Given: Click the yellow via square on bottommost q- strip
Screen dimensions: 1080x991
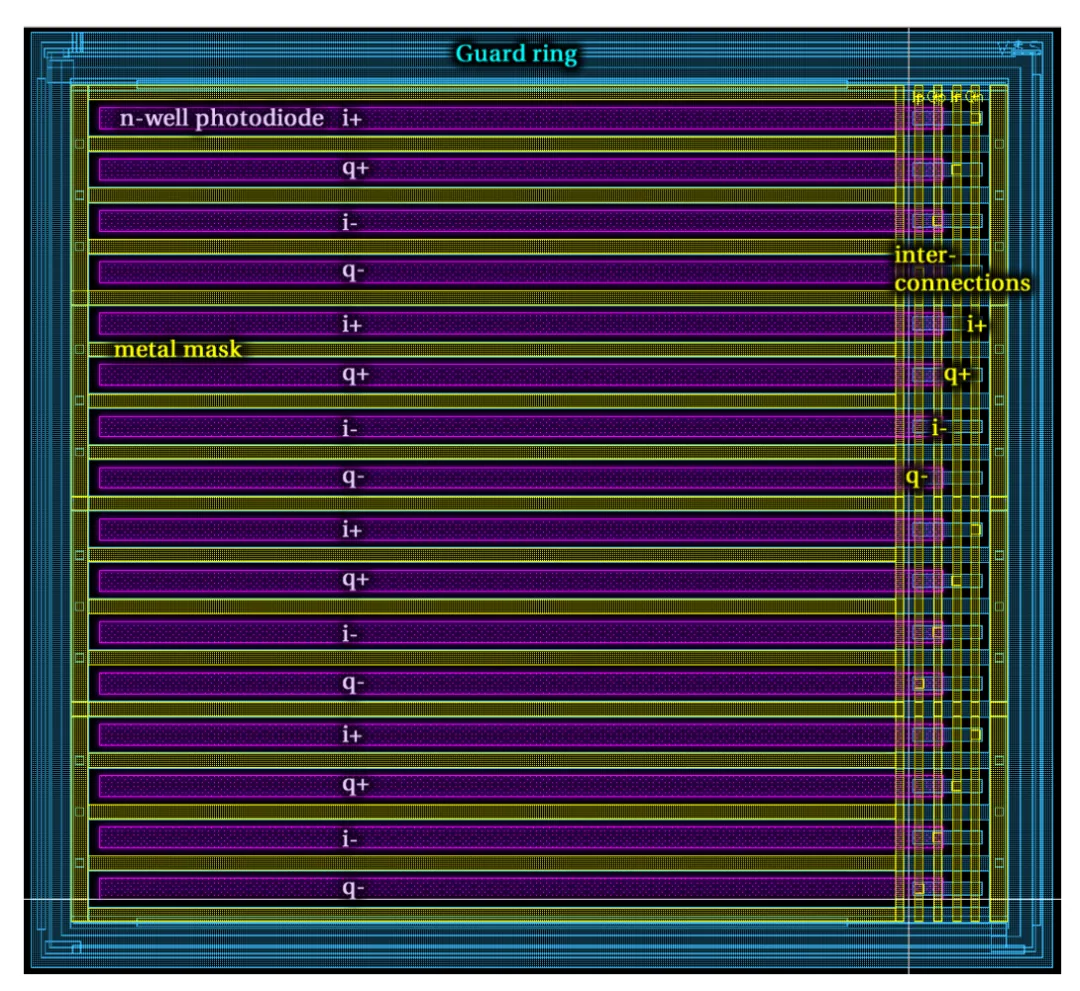Looking at the screenshot, I should [918, 888].
